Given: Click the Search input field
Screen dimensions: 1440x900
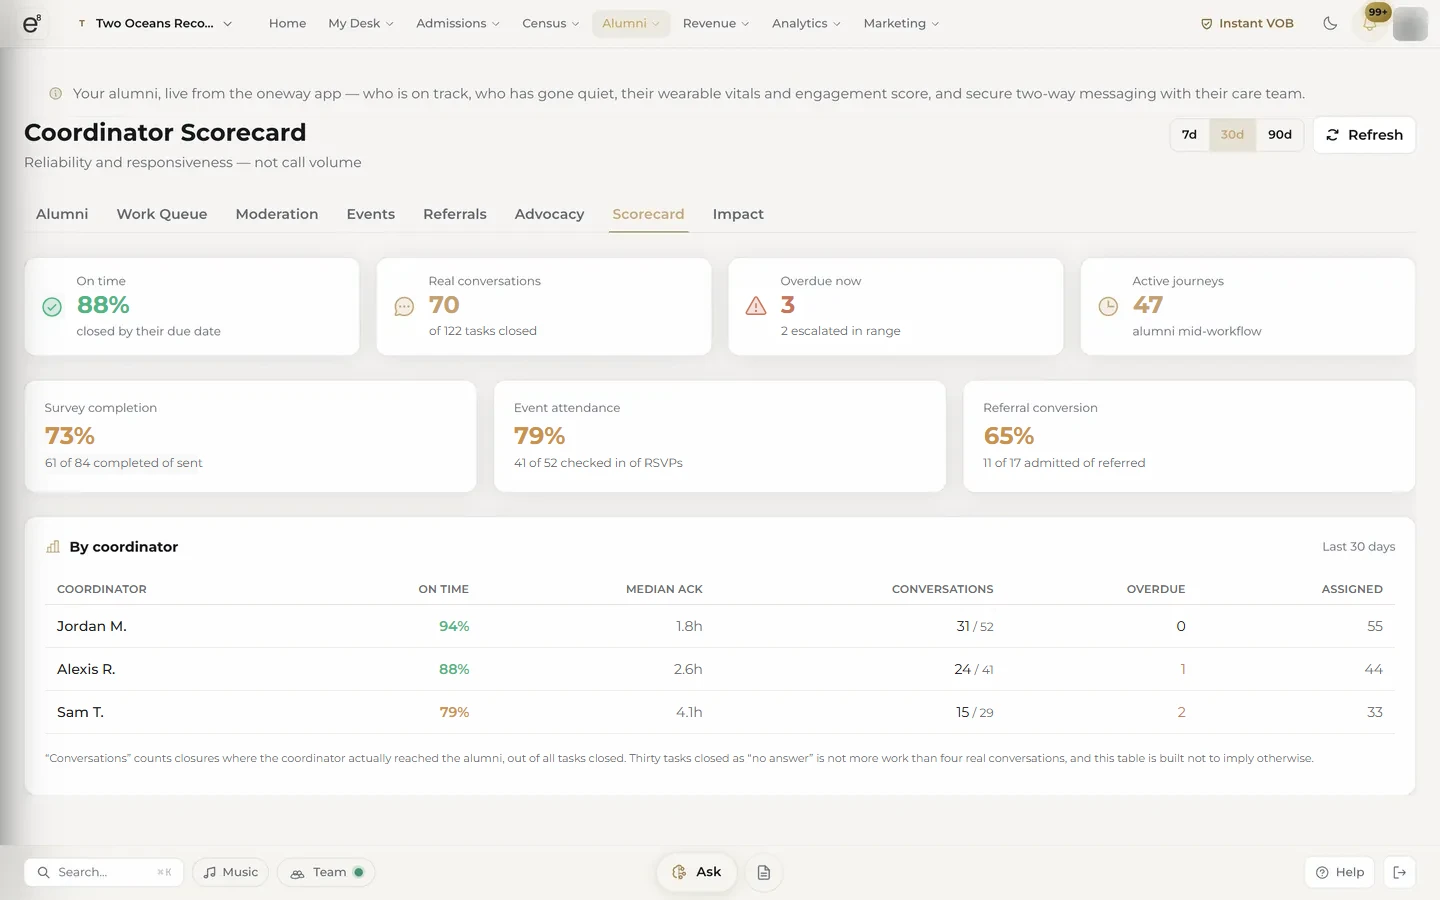Looking at the screenshot, I should (104, 872).
